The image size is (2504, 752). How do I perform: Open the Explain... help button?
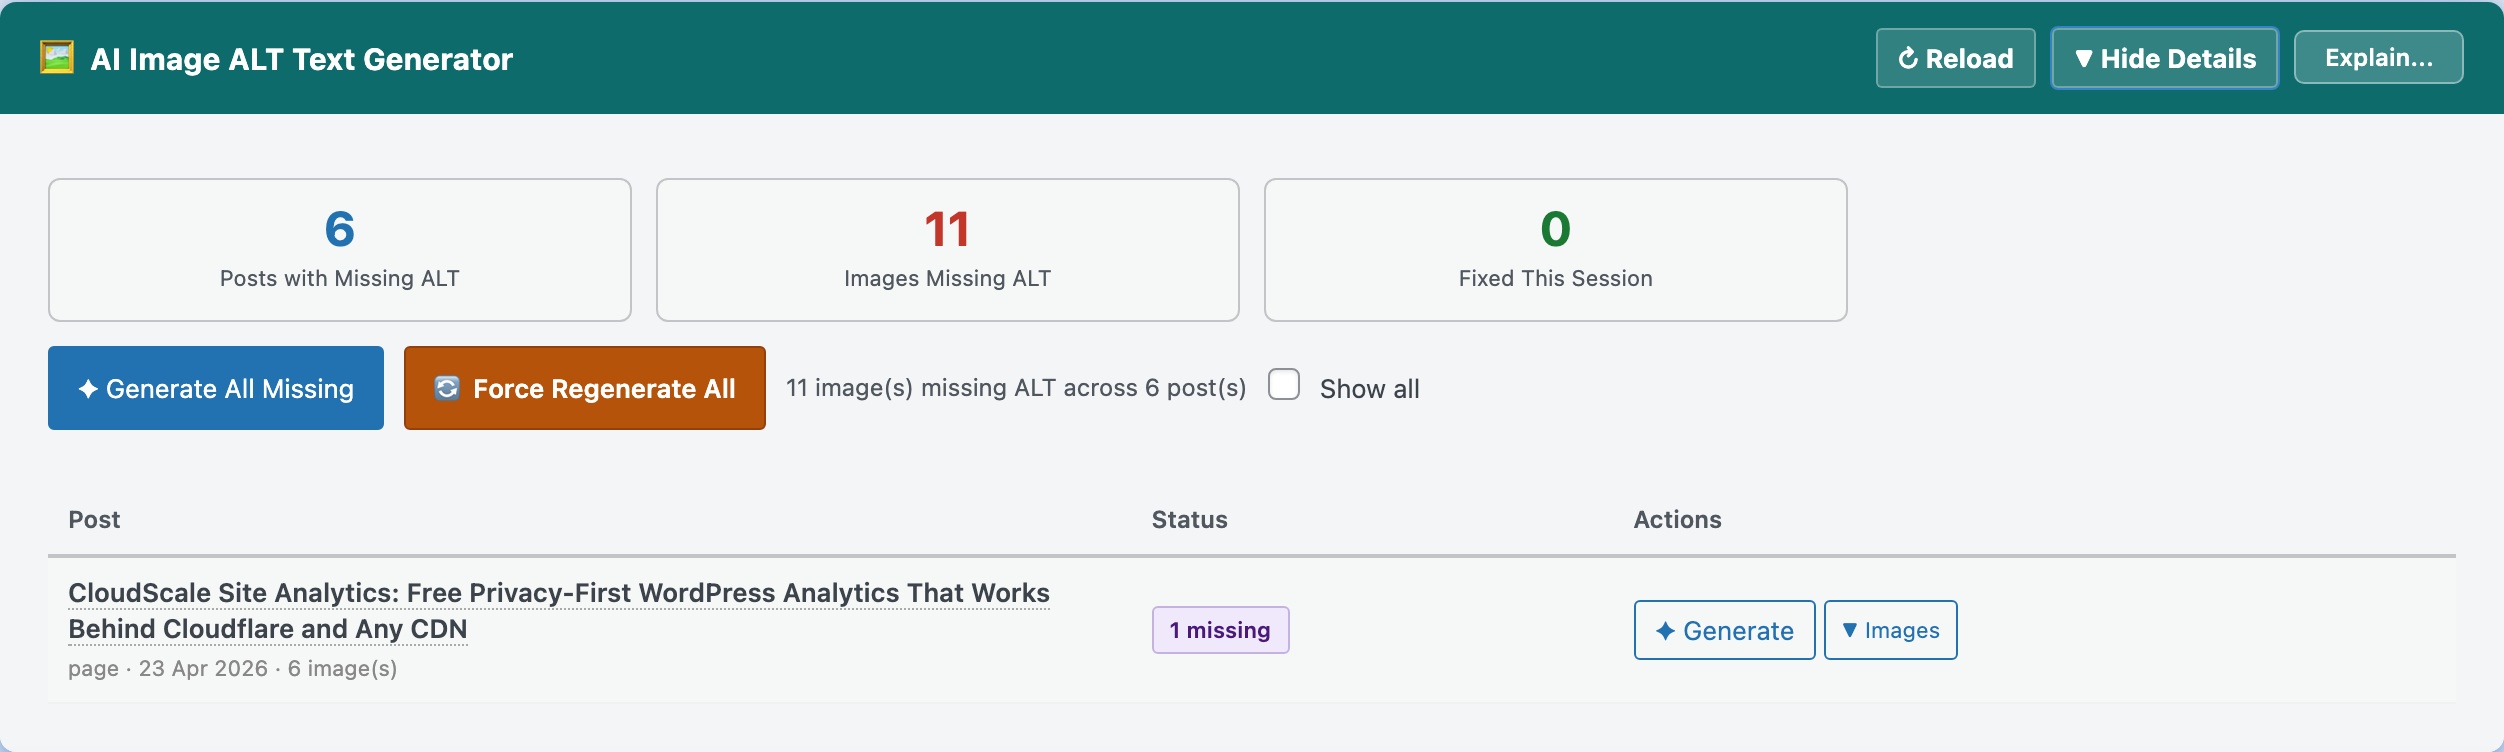coord(2378,58)
